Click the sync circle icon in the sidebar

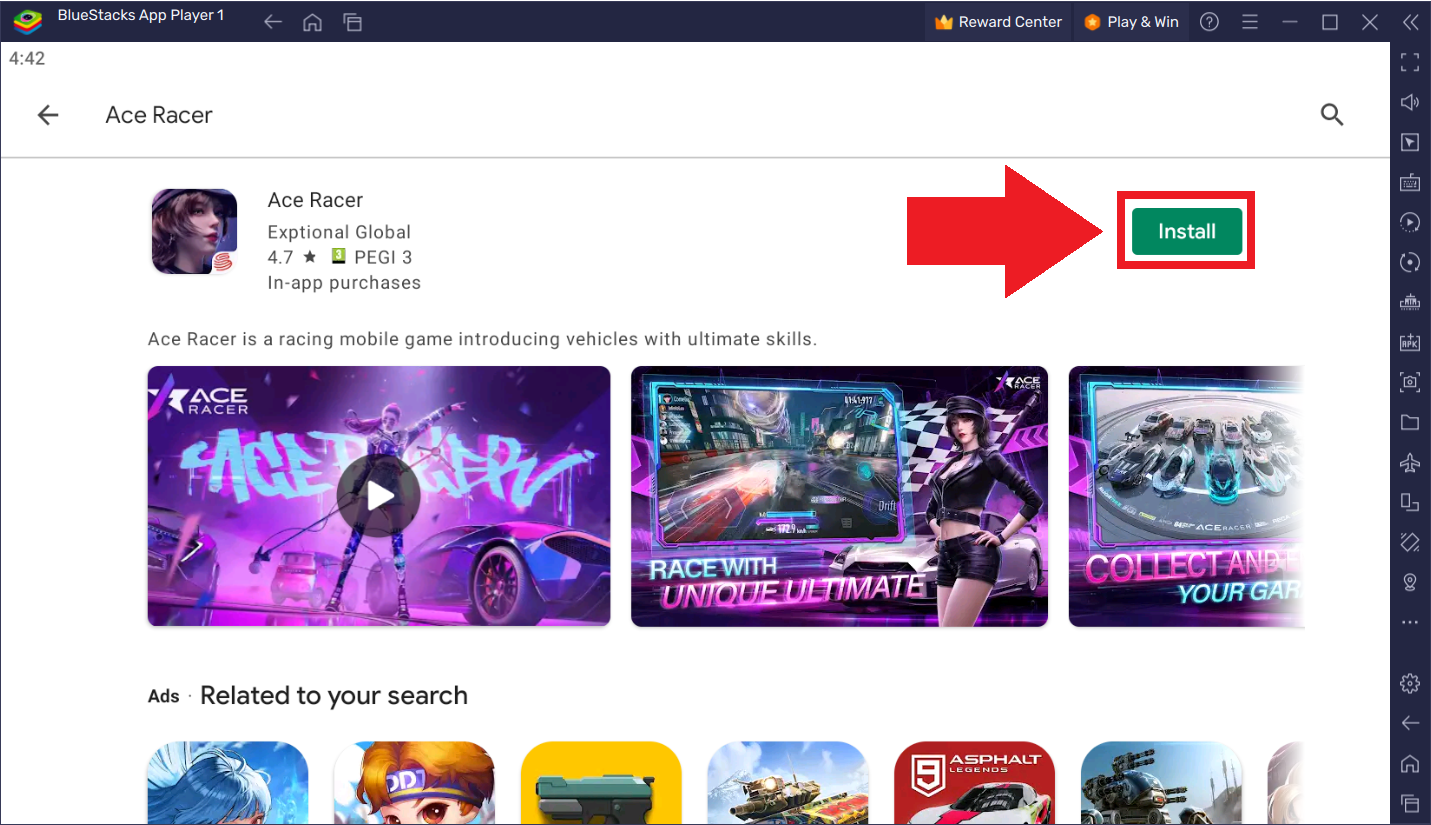[x=1410, y=262]
